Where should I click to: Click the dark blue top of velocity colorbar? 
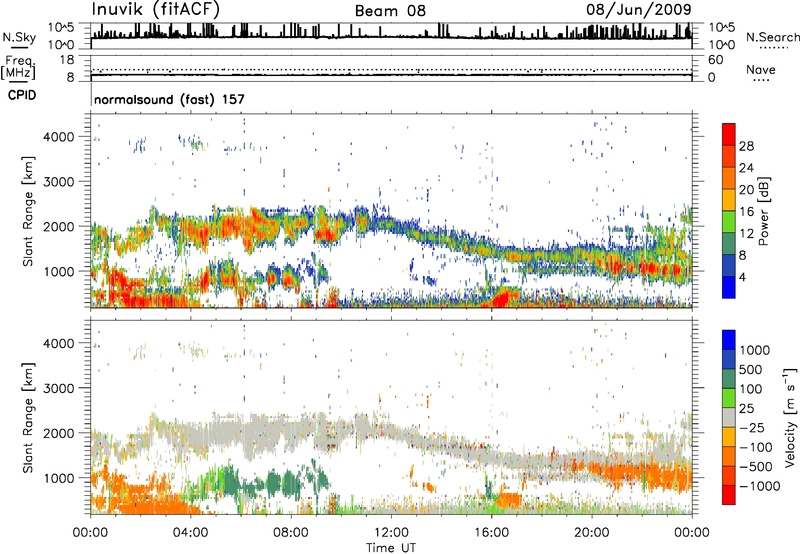pyautogui.click(x=729, y=339)
